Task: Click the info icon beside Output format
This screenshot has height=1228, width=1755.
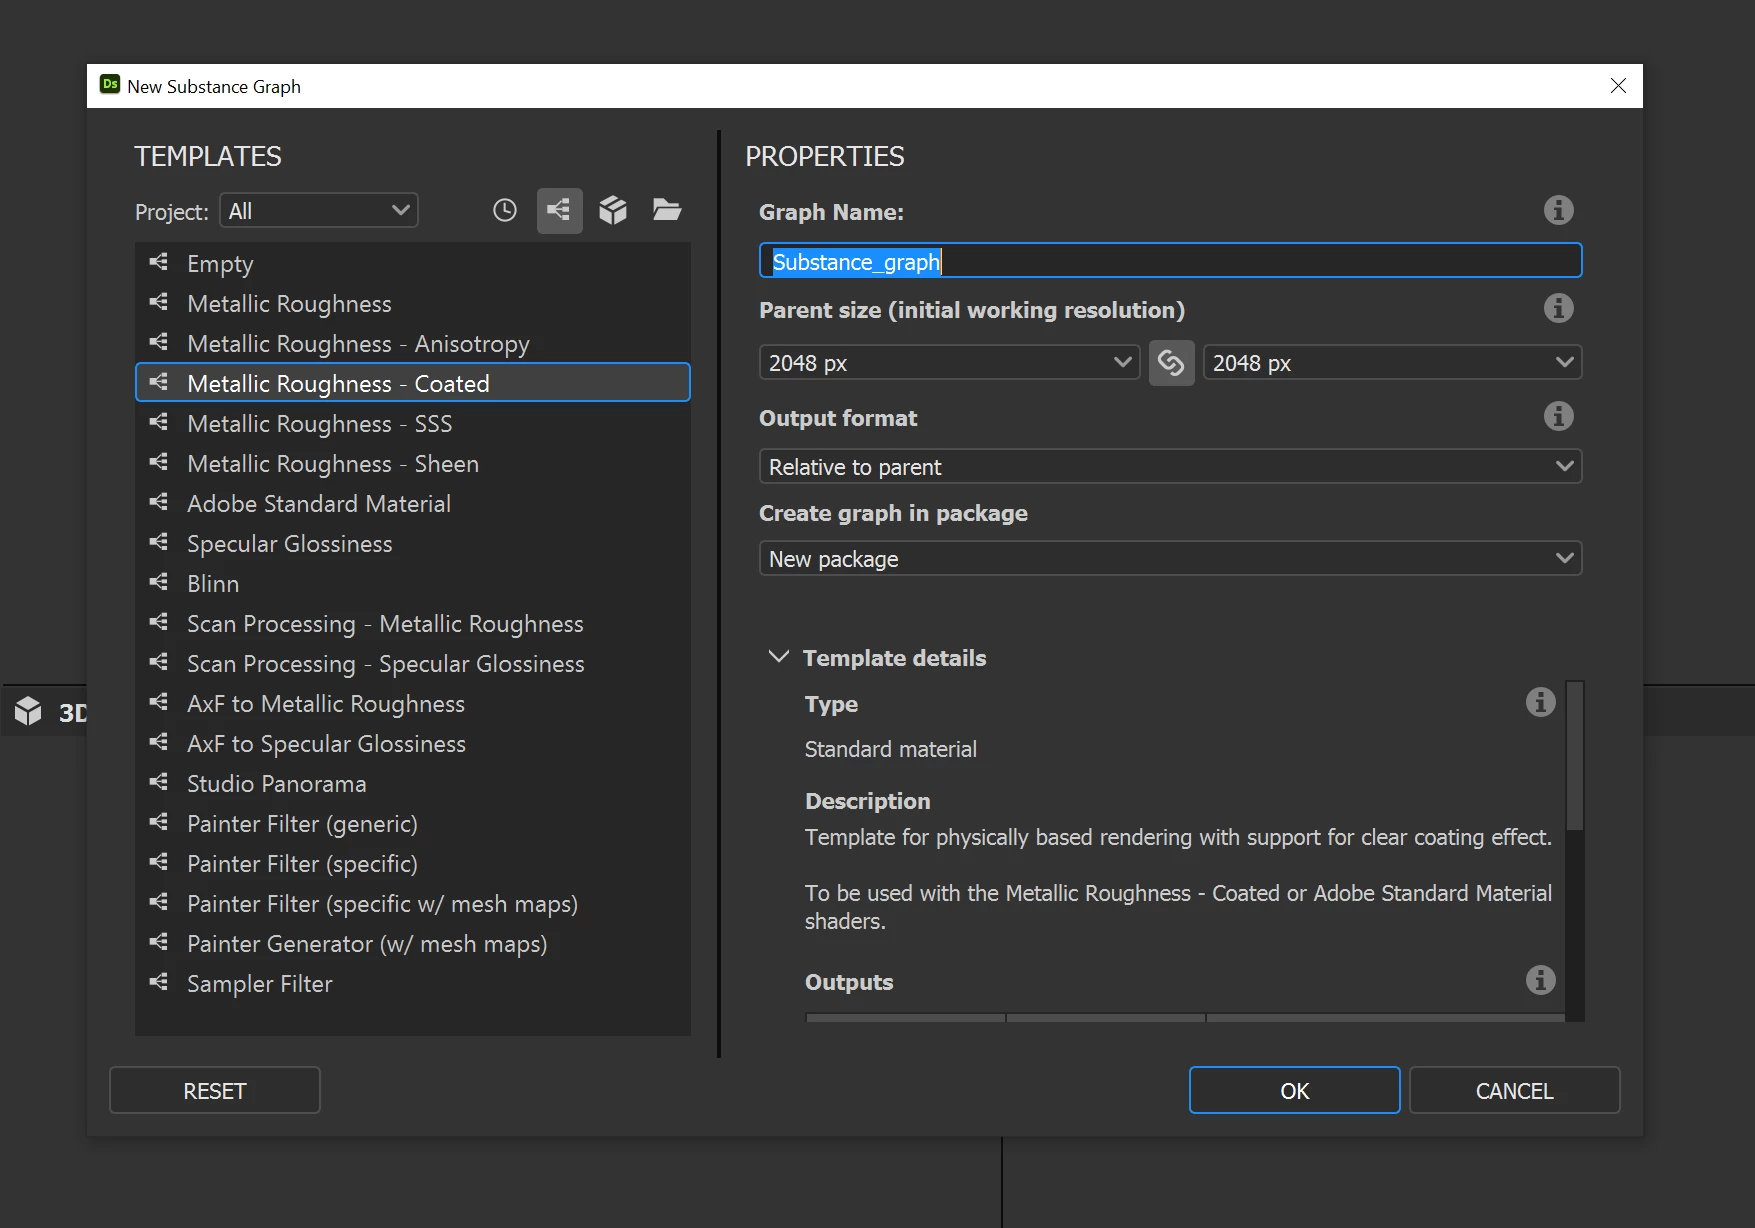Action: pos(1558,416)
